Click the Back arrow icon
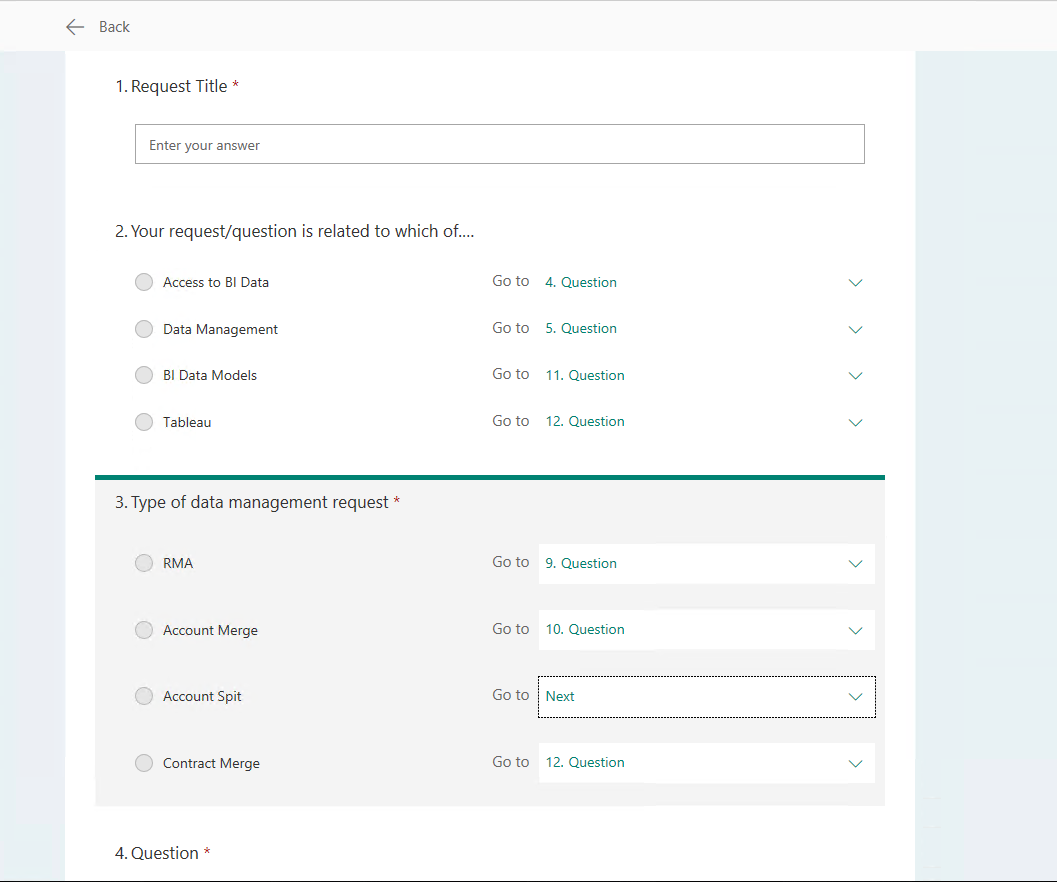This screenshot has height=882, width=1057. (75, 27)
